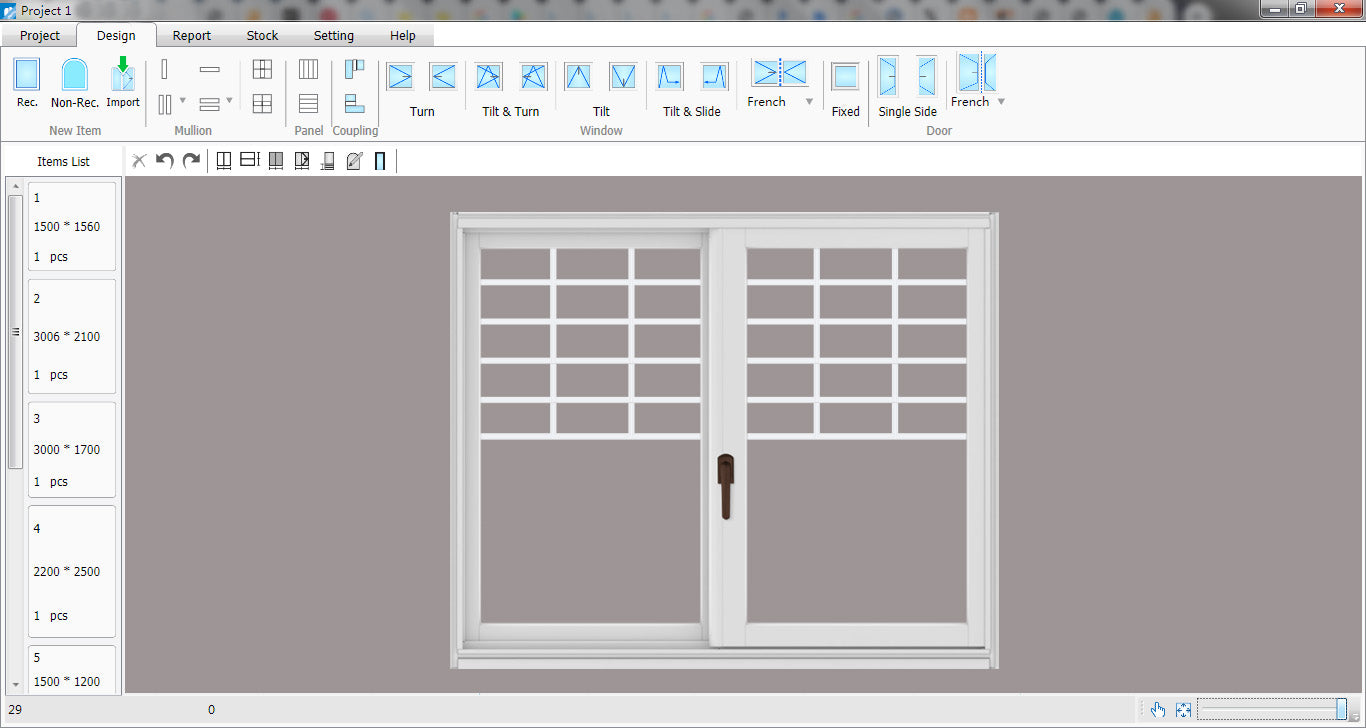Click the horizontal dimension split toolbar icon
Screen dimensions: 1366x728
pos(250,160)
